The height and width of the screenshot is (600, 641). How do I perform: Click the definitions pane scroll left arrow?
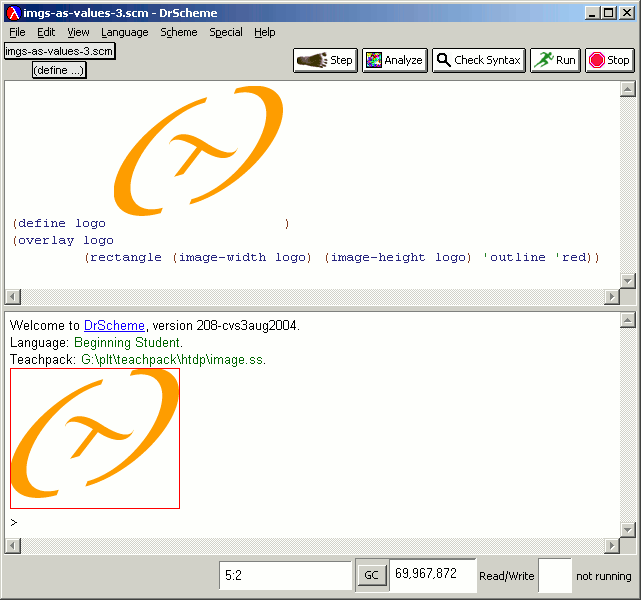tap(13, 296)
